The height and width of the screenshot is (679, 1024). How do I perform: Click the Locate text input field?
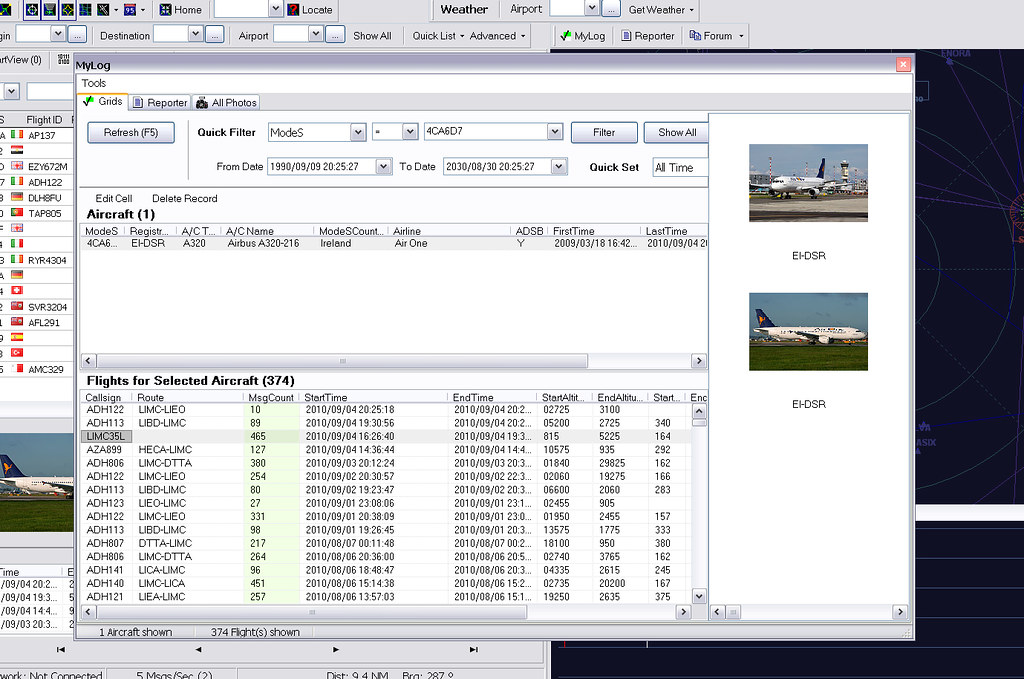coord(241,9)
